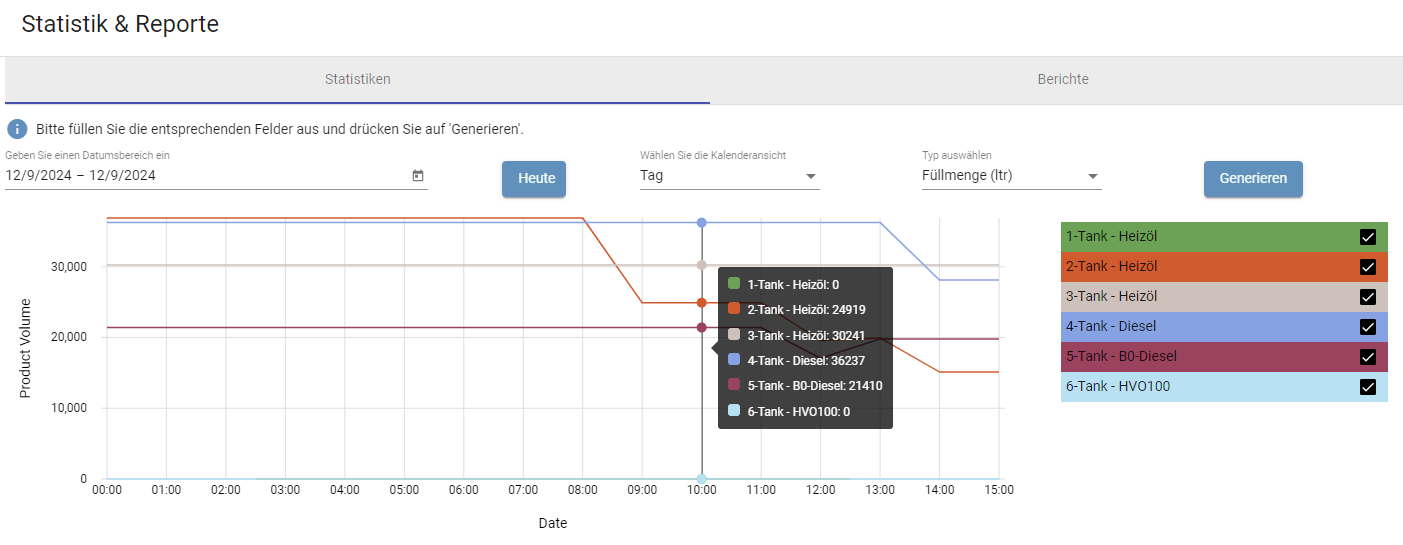Click the 5-Tank - B0-Diesel legend label

click(x=1121, y=357)
